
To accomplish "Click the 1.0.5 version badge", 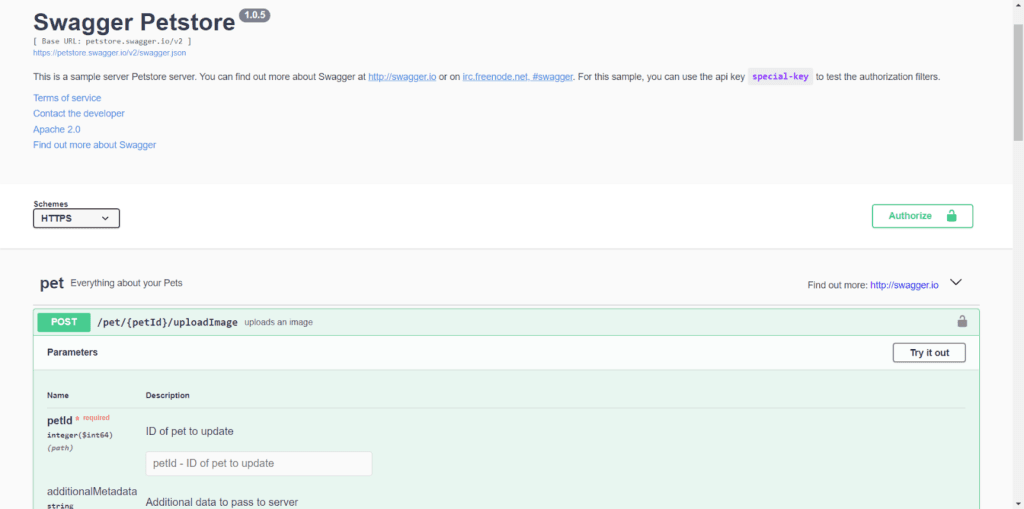I will point(254,16).
